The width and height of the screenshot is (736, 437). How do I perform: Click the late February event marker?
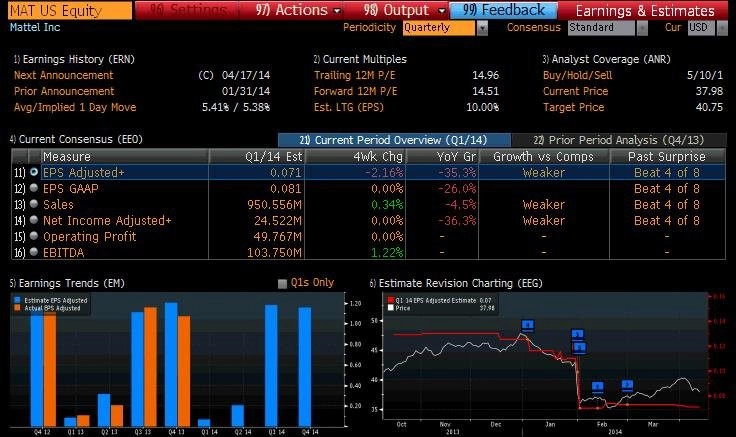(x=627, y=386)
